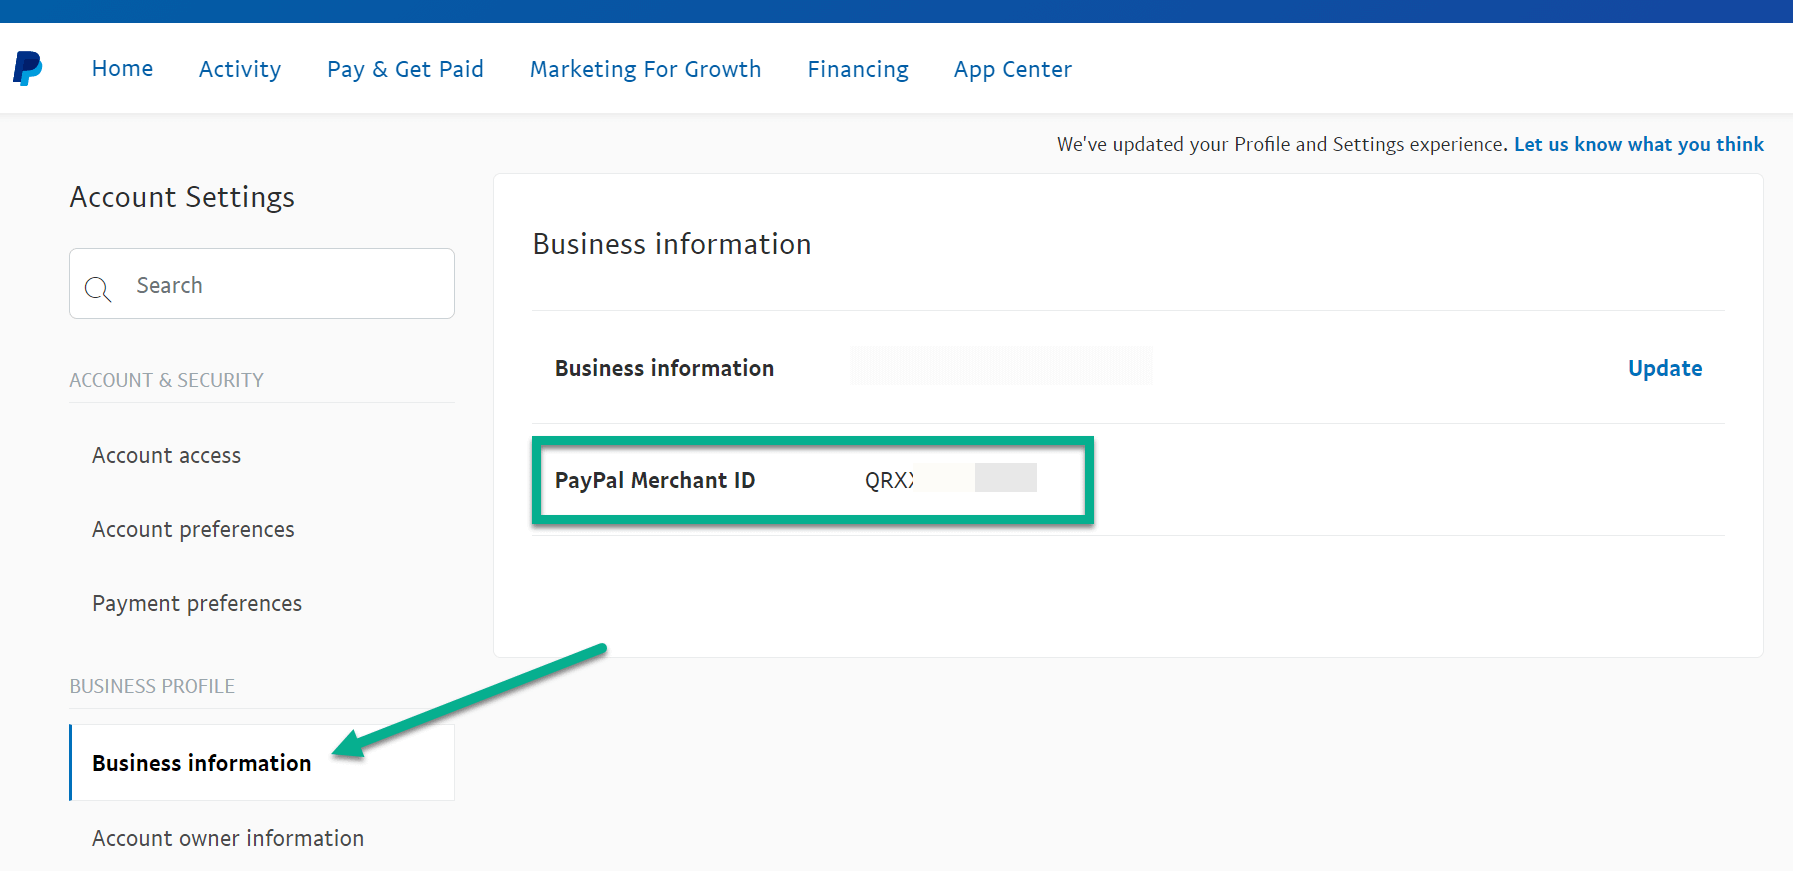Select Marketing For Growth in navigation
Screen dimensions: 1793x871
point(645,69)
